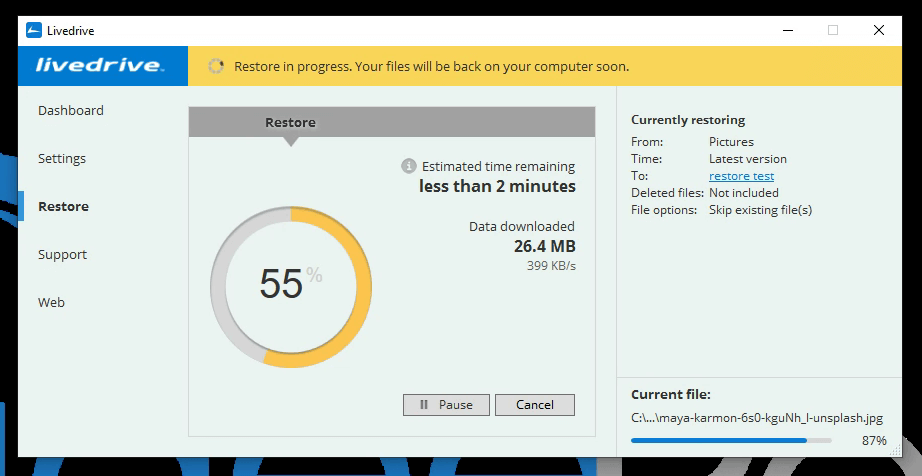922x476 pixels.
Task: Open the Dashboard section
Action: click(x=70, y=110)
